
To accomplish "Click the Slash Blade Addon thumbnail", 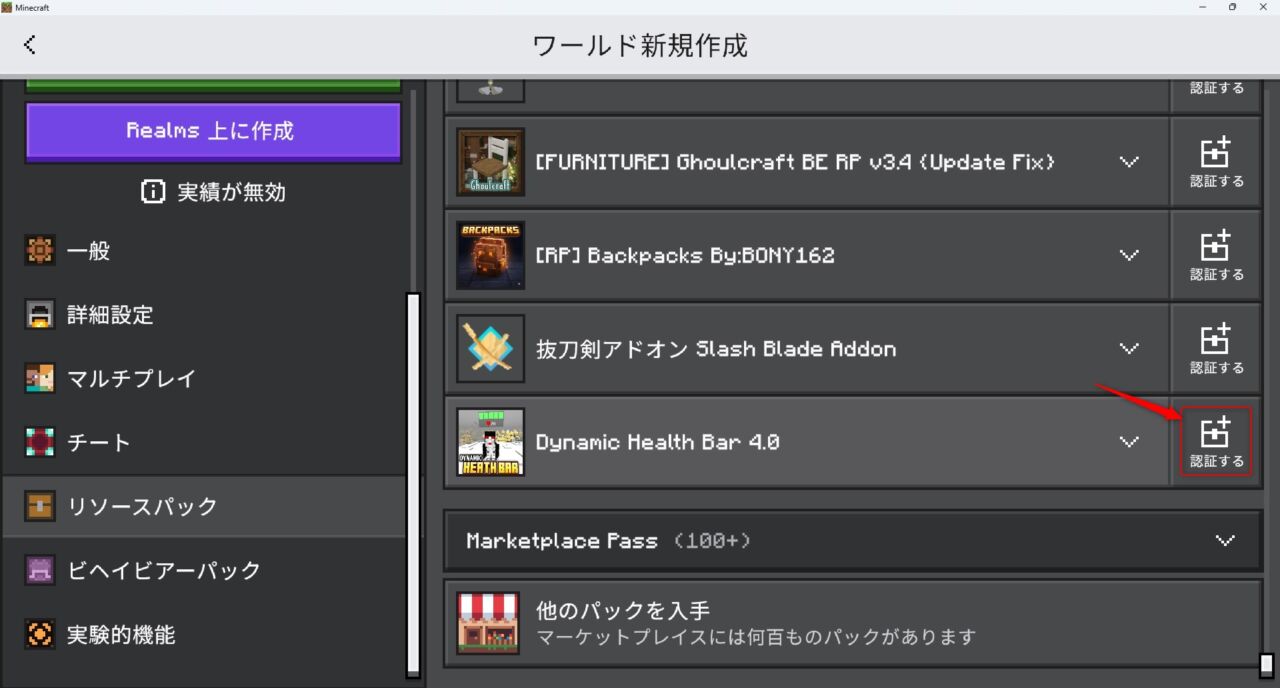I will pos(490,349).
